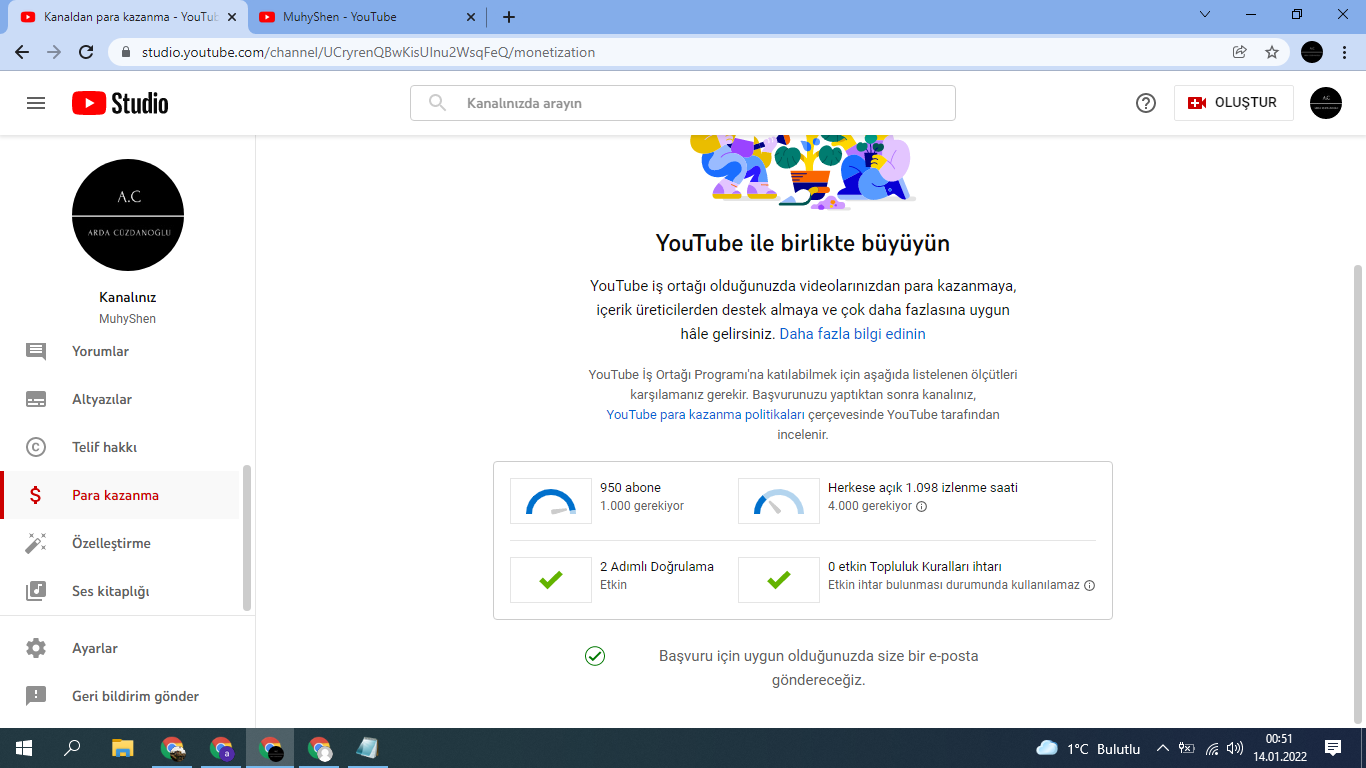This screenshot has height=768, width=1366.
Task: Open the taskbar clock showing 00:51
Action: click(x=1279, y=748)
